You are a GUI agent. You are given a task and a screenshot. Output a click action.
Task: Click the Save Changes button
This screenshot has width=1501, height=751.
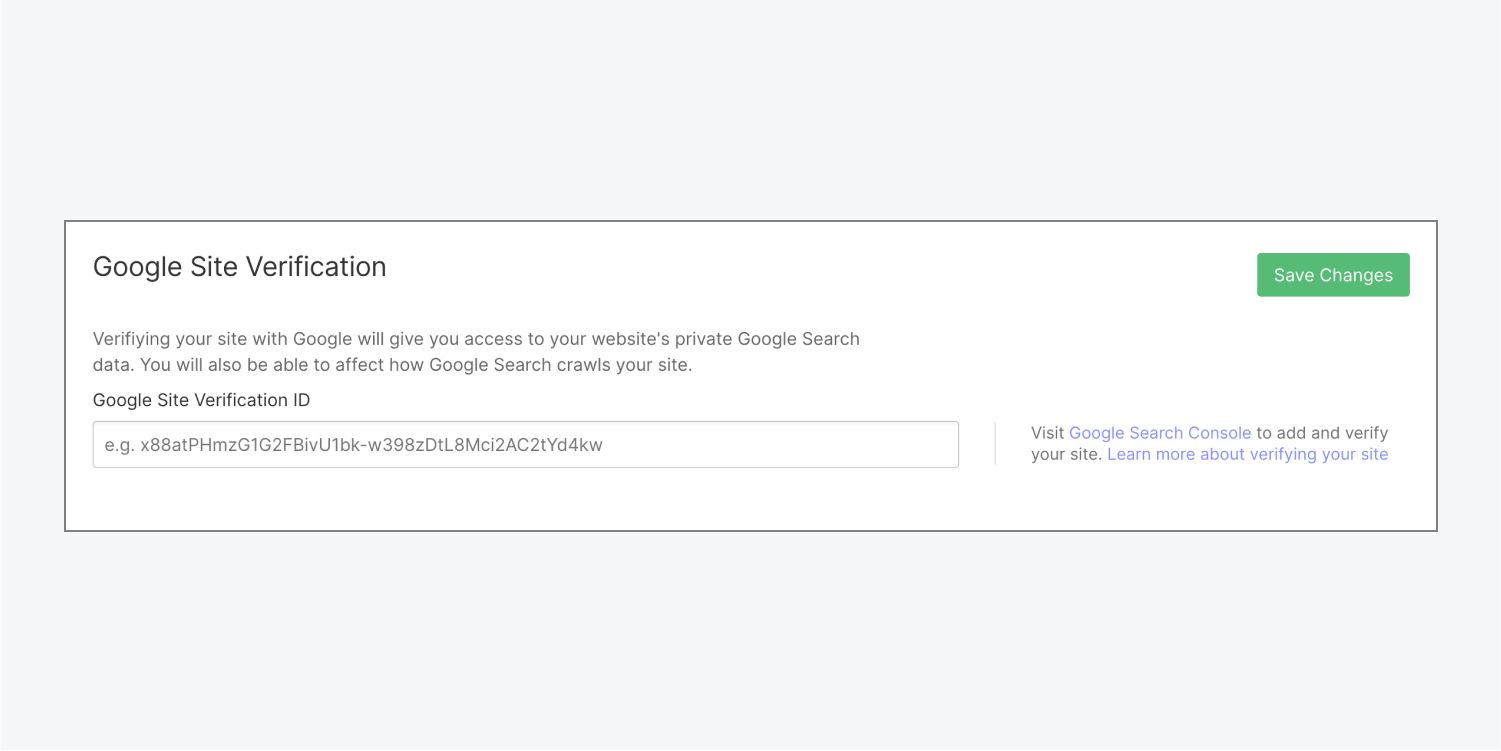click(x=1333, y=275)
